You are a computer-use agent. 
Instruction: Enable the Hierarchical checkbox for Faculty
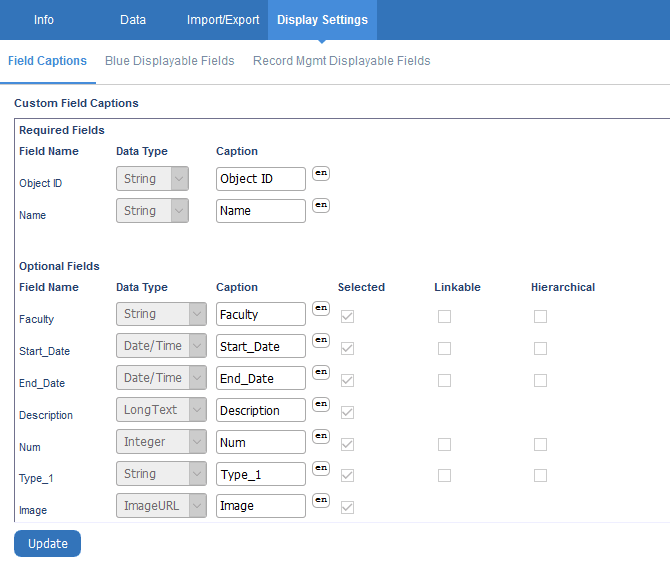pyautogui.click(x=541, y=317)
